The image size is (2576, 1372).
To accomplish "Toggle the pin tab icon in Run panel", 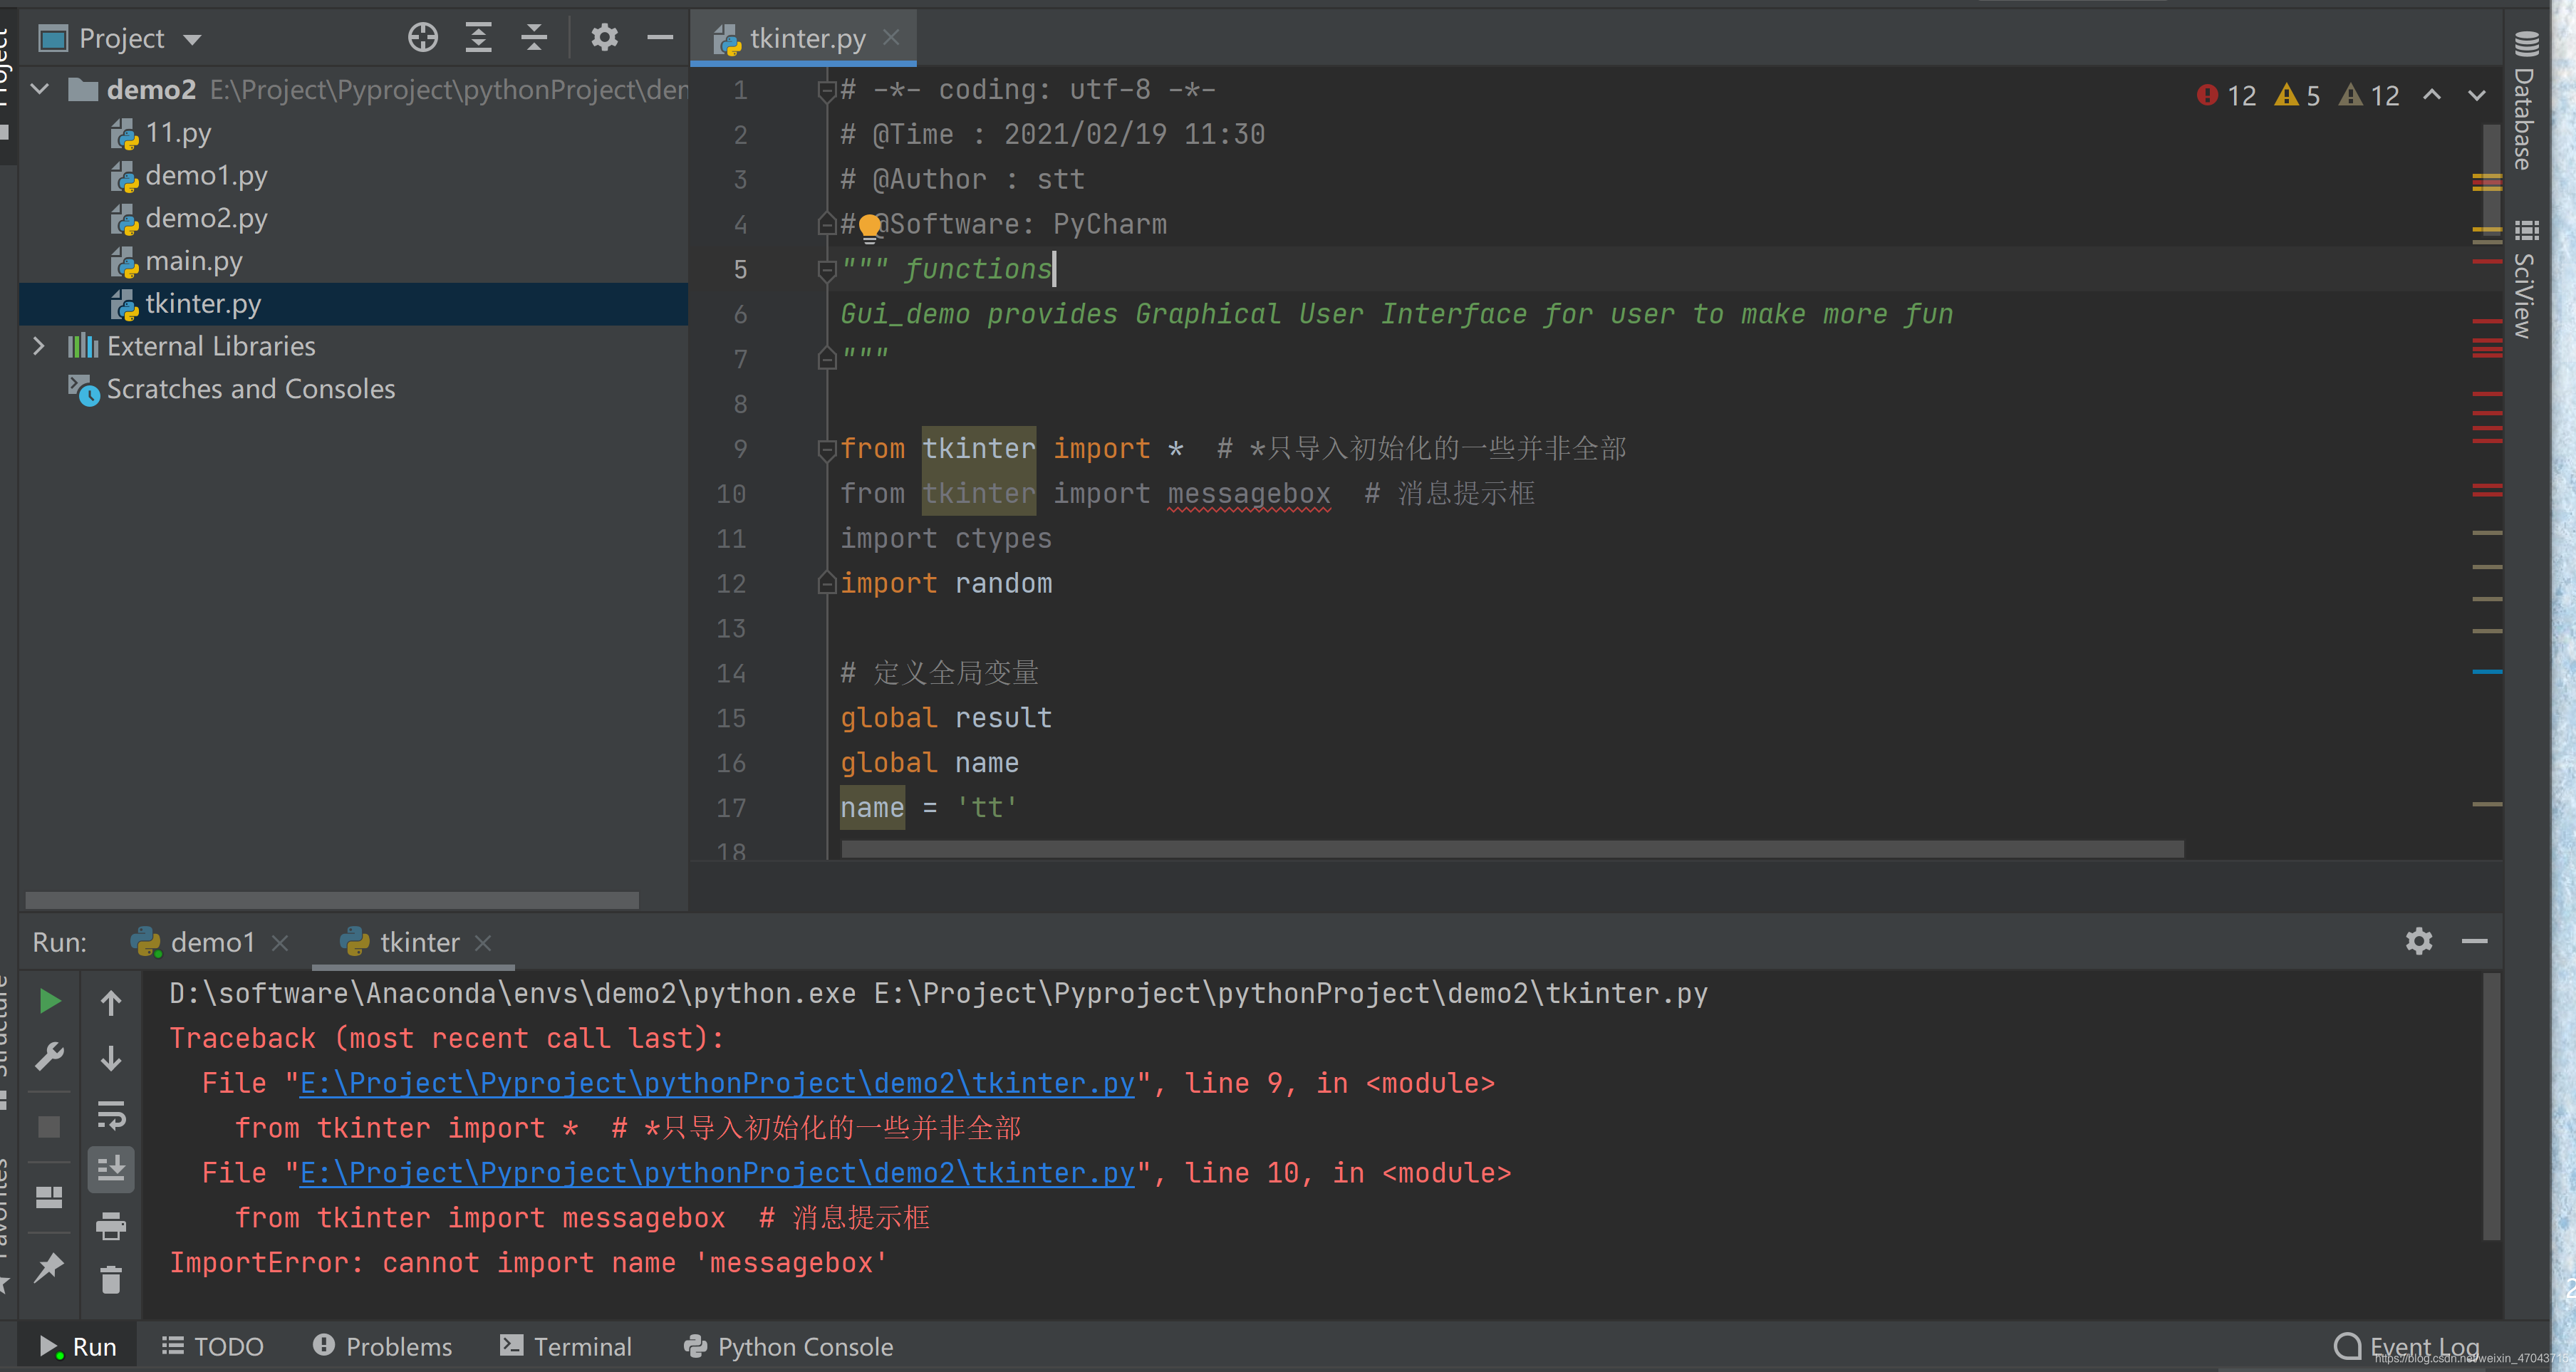I will click(49, 1267).
